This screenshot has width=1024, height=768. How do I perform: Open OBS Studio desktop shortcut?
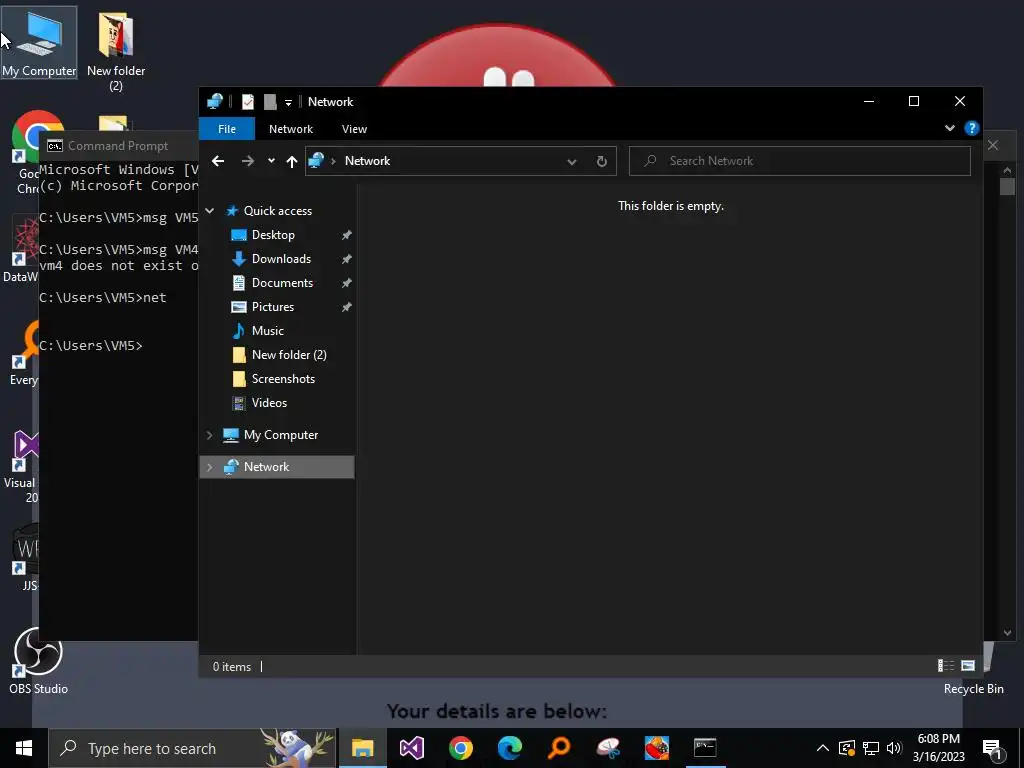[39, 660]
